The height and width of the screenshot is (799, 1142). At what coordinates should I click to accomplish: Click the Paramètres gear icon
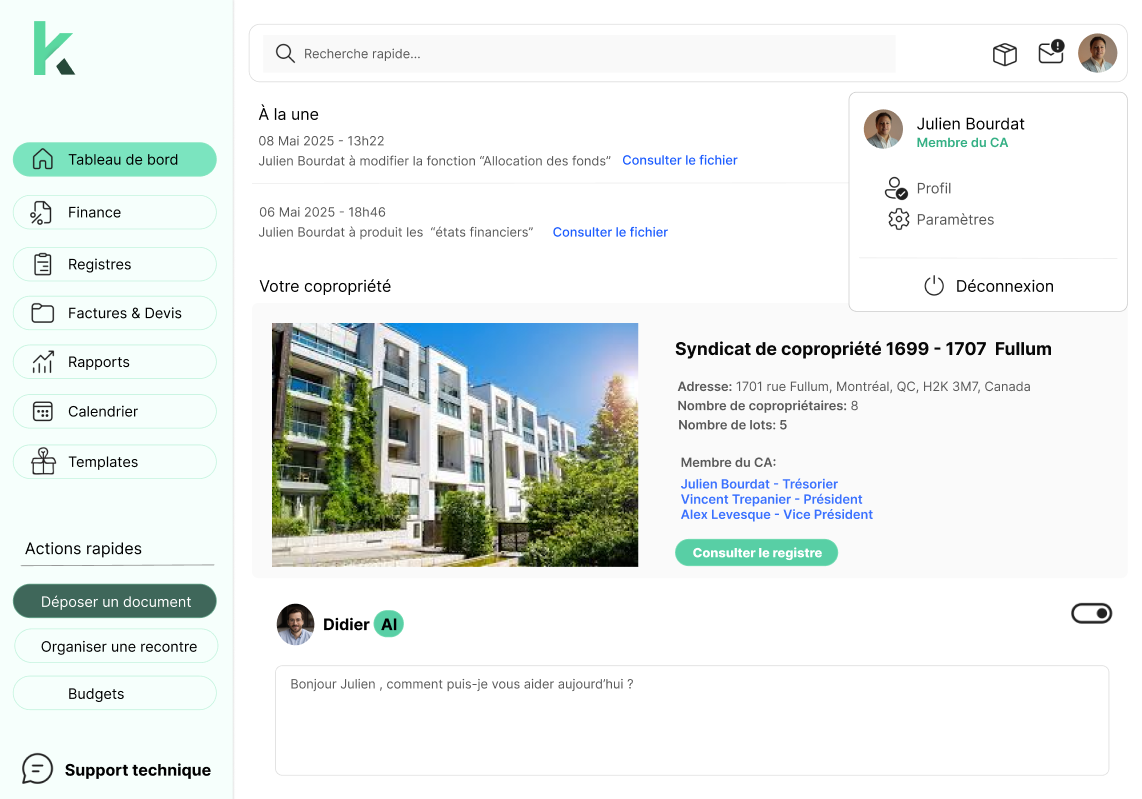tap(898, 219)
